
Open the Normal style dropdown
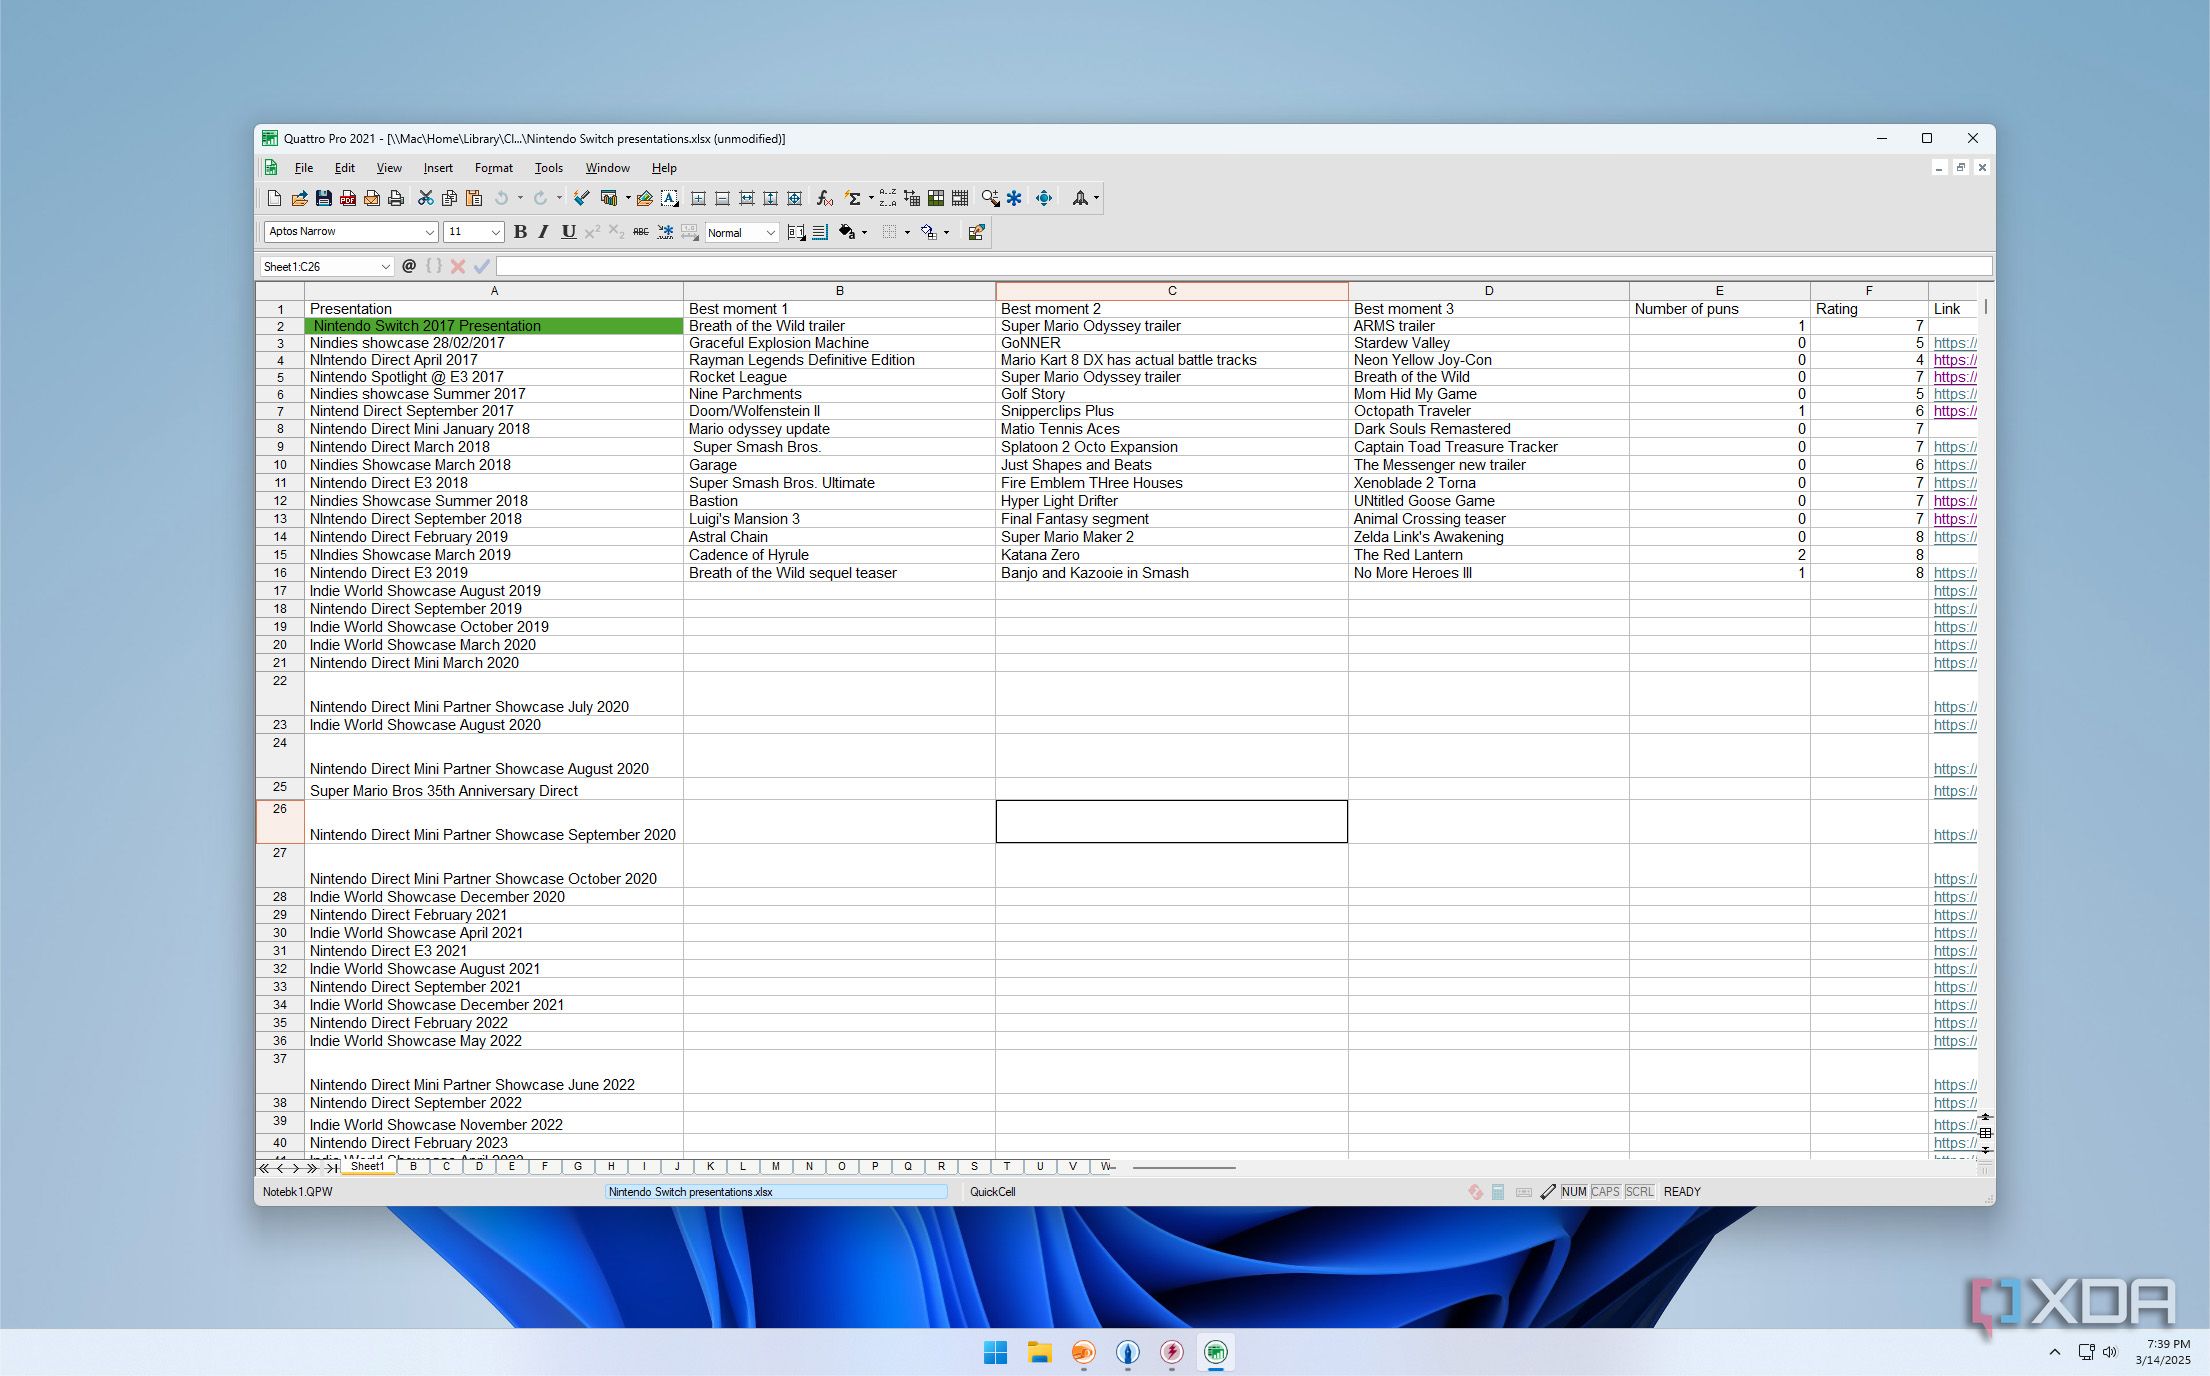point(770,232)
